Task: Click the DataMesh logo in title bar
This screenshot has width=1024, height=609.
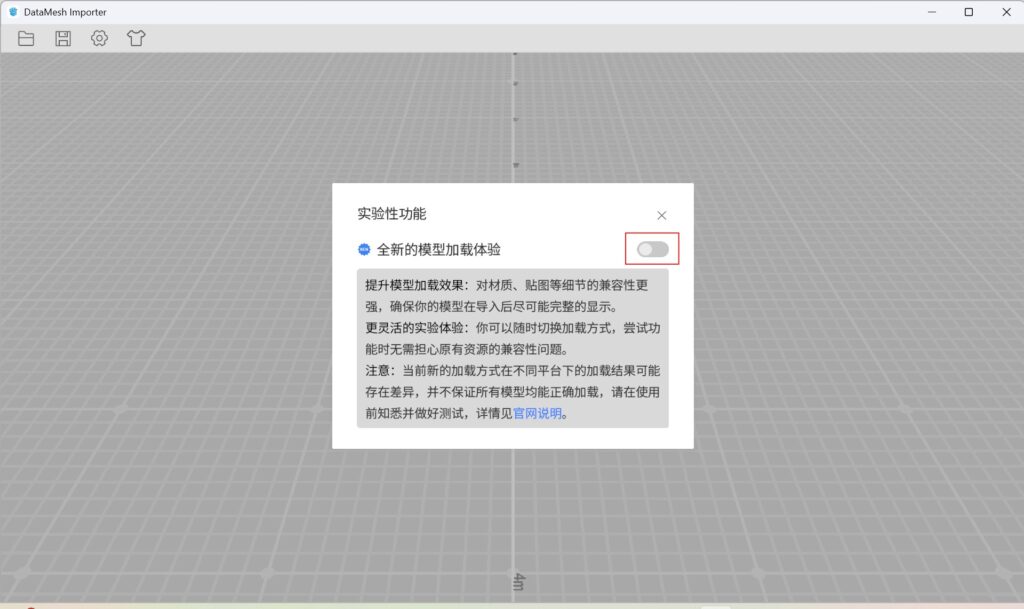Action: point(13,12)
